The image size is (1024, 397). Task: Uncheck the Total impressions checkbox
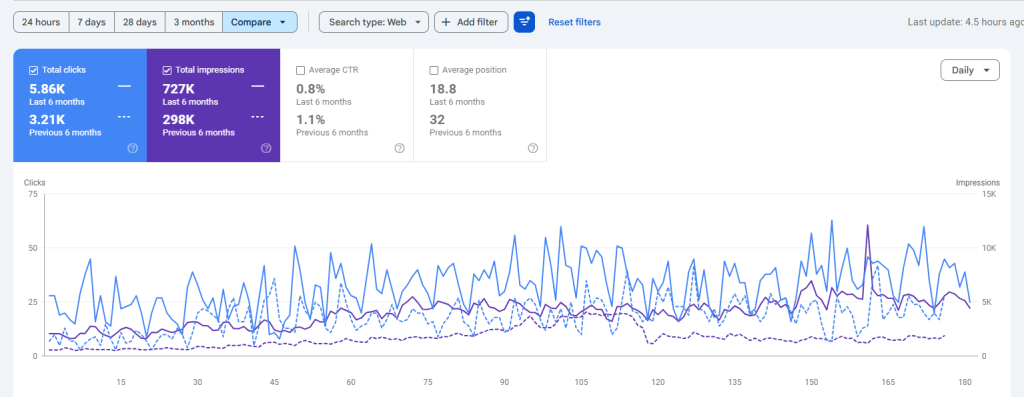click(167, 70)
